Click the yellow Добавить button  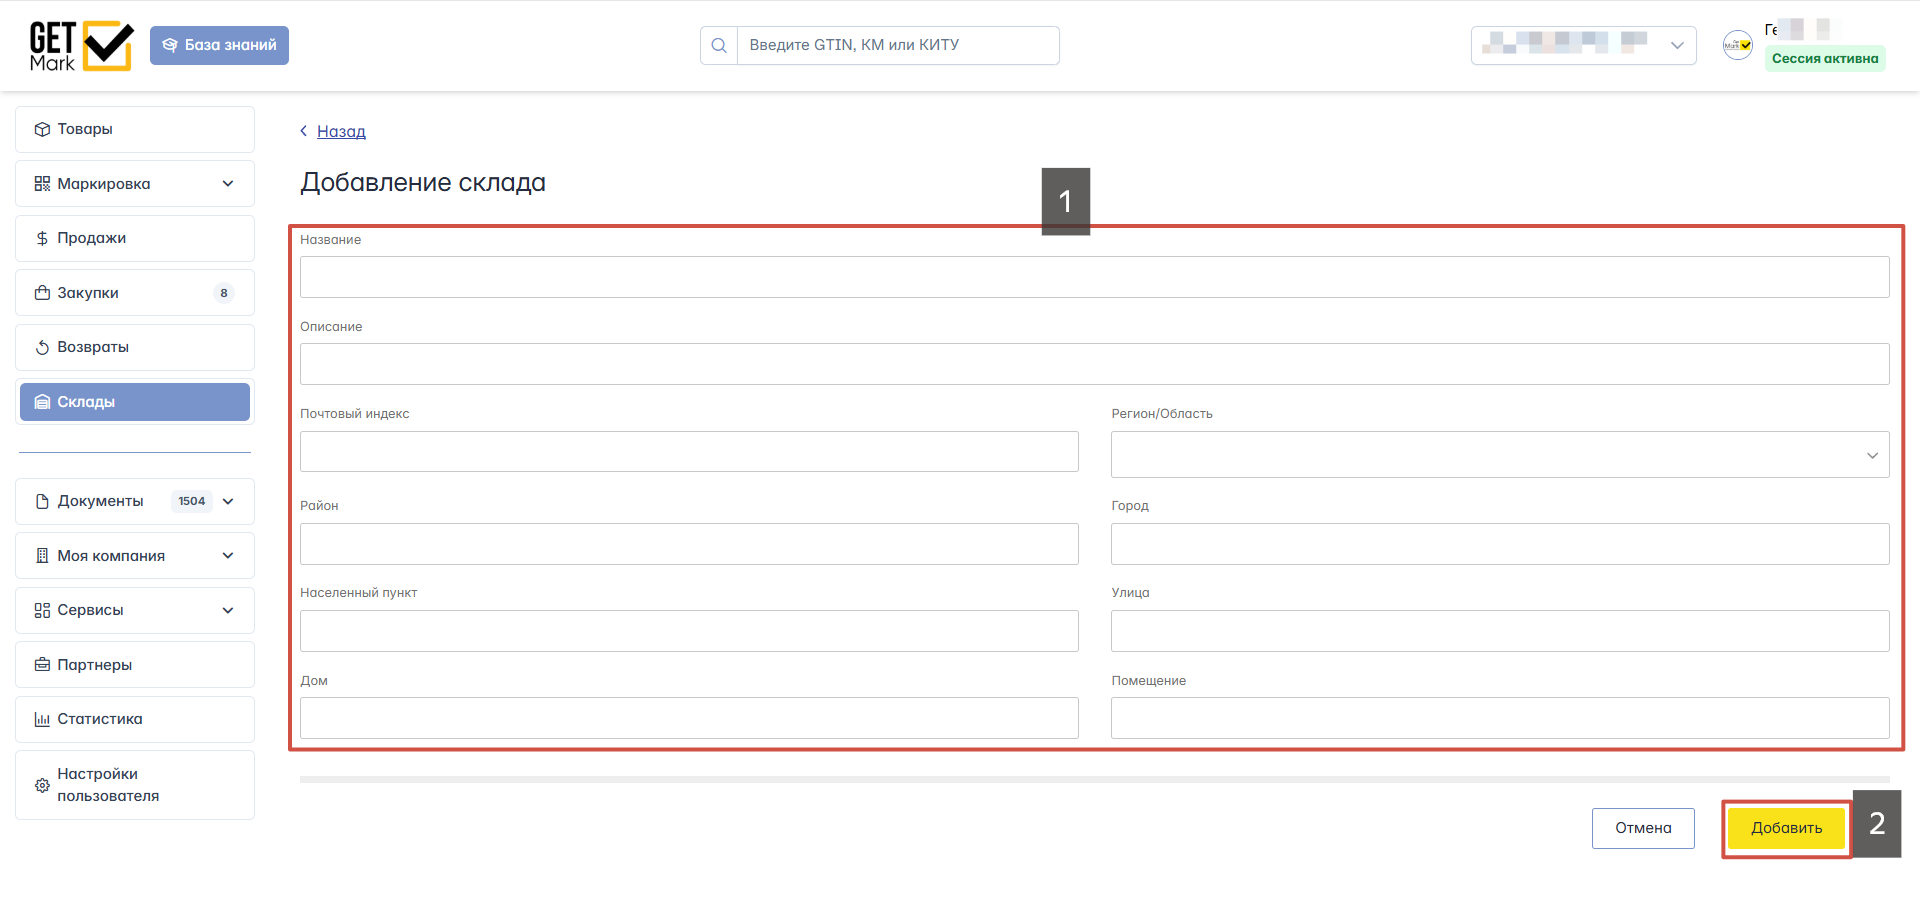click(x=1787, y=828)
